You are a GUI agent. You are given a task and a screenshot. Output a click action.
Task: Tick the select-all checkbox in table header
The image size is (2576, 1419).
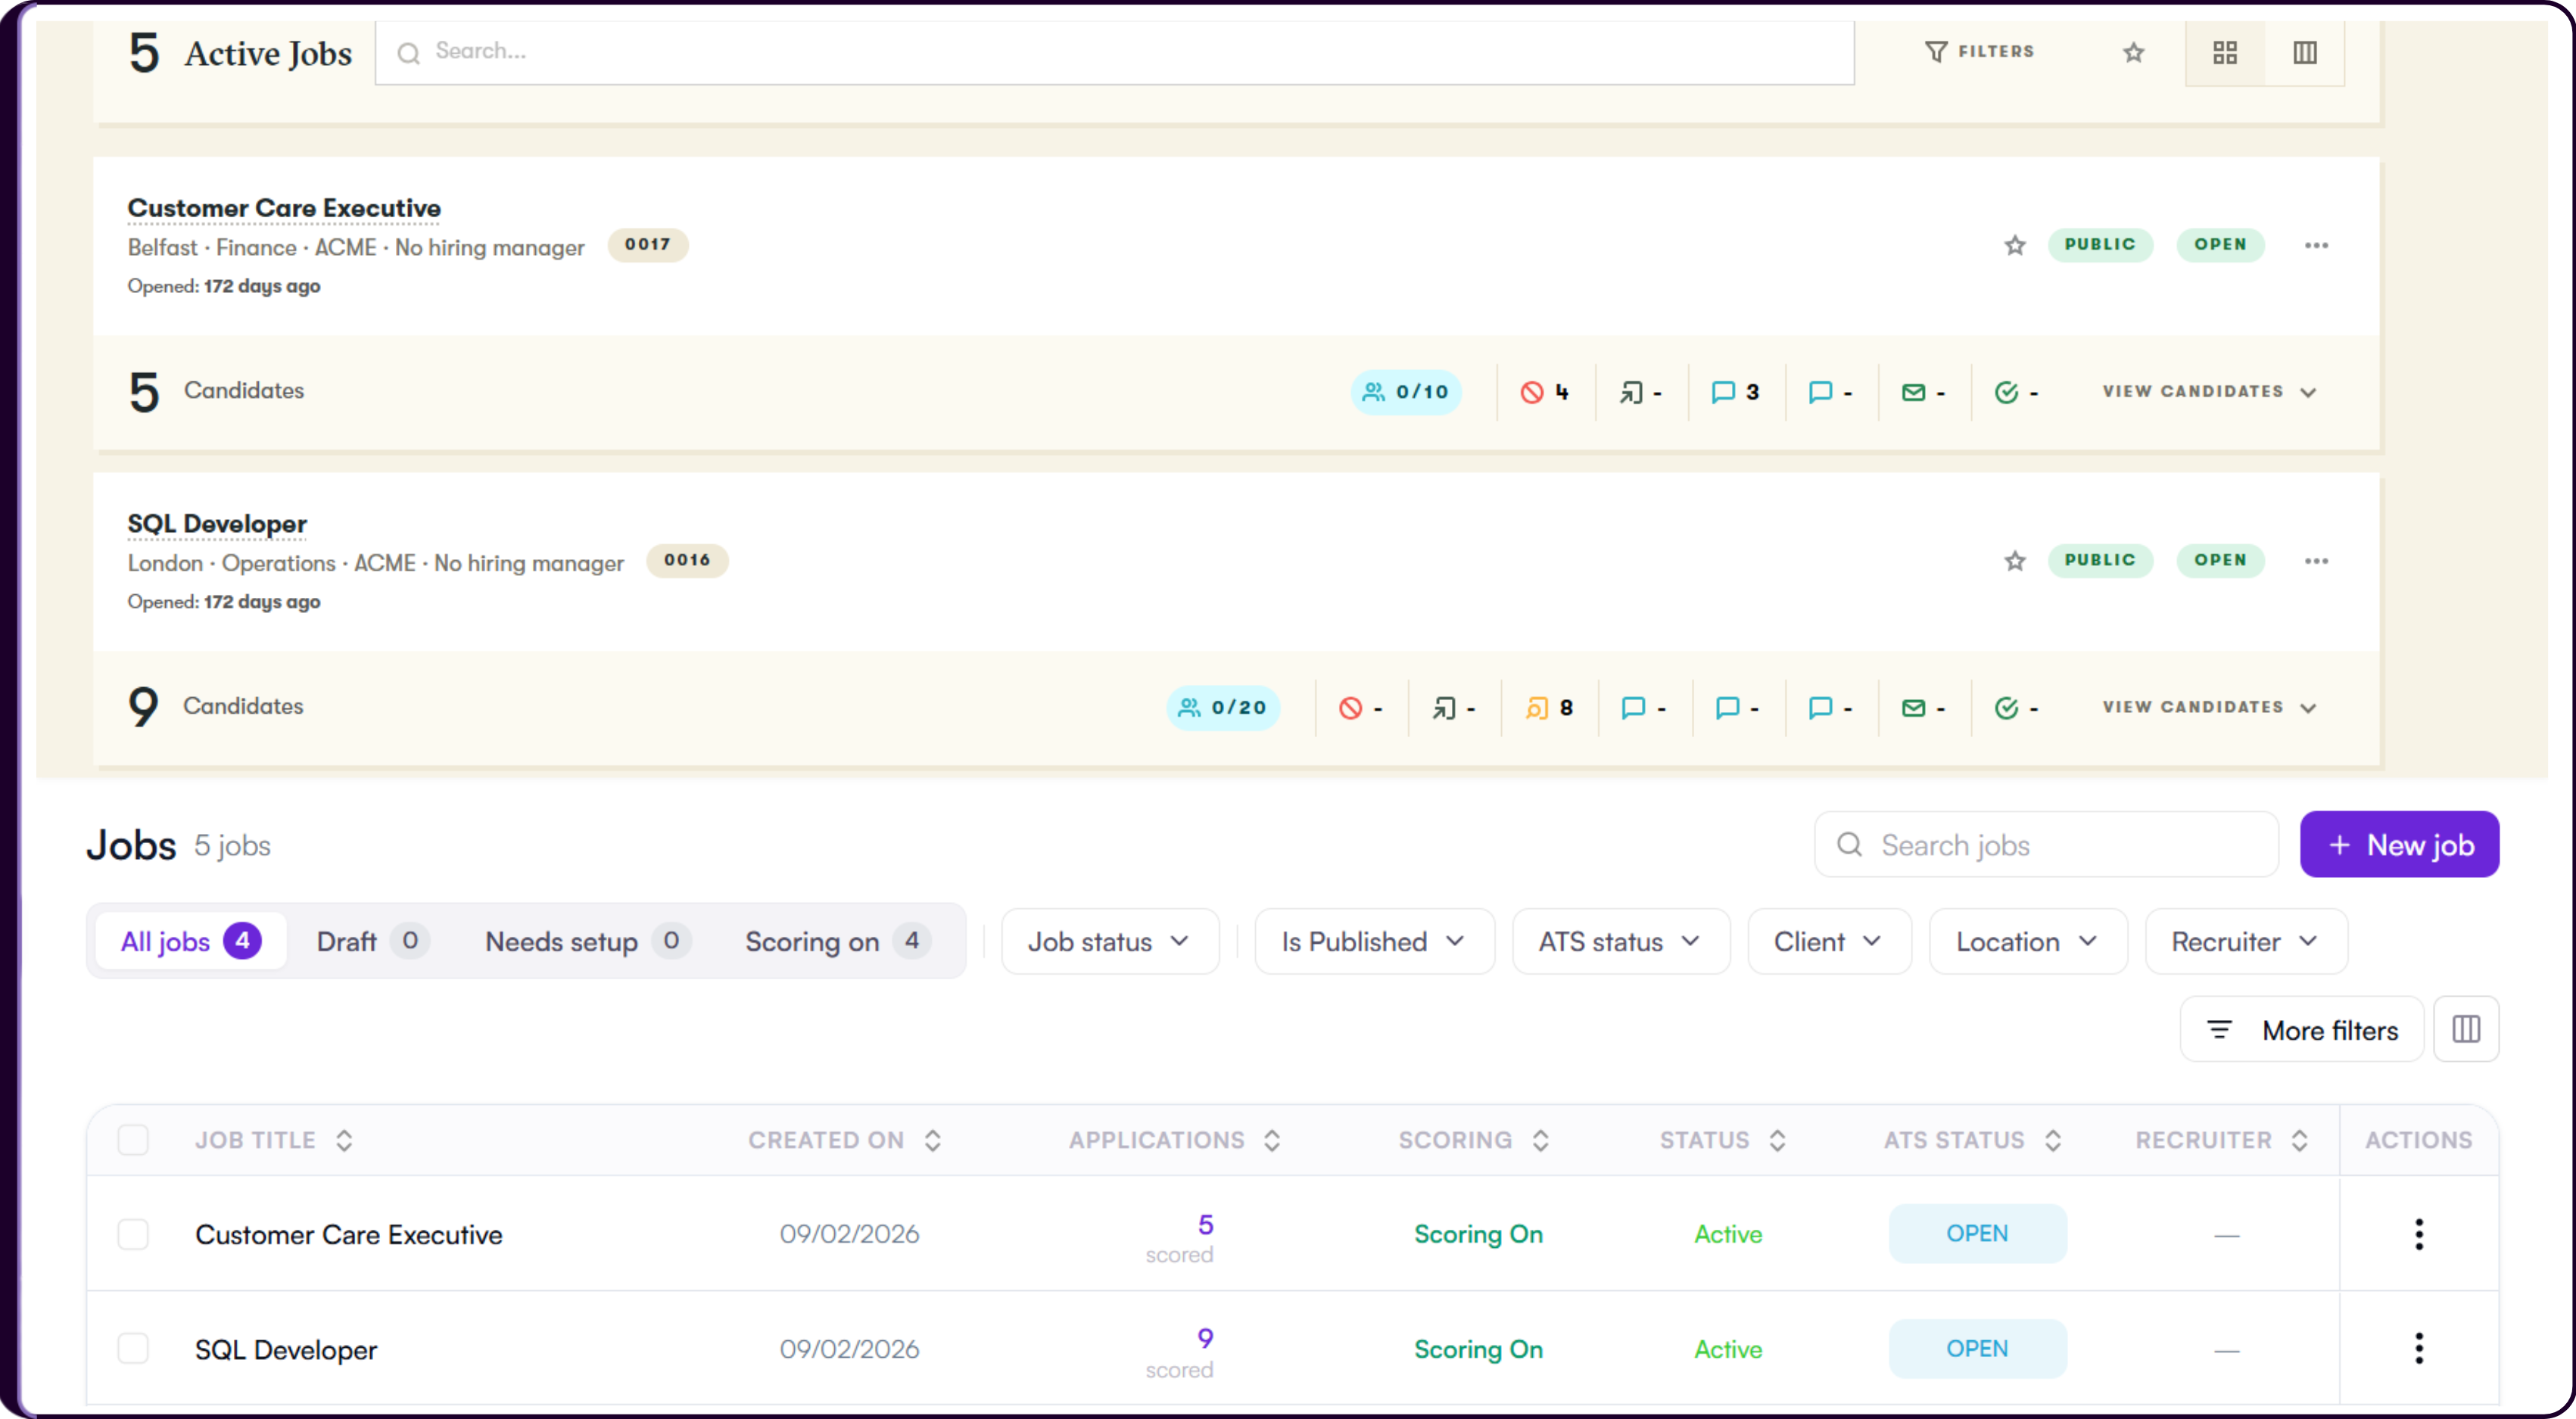coord(133,1140)
